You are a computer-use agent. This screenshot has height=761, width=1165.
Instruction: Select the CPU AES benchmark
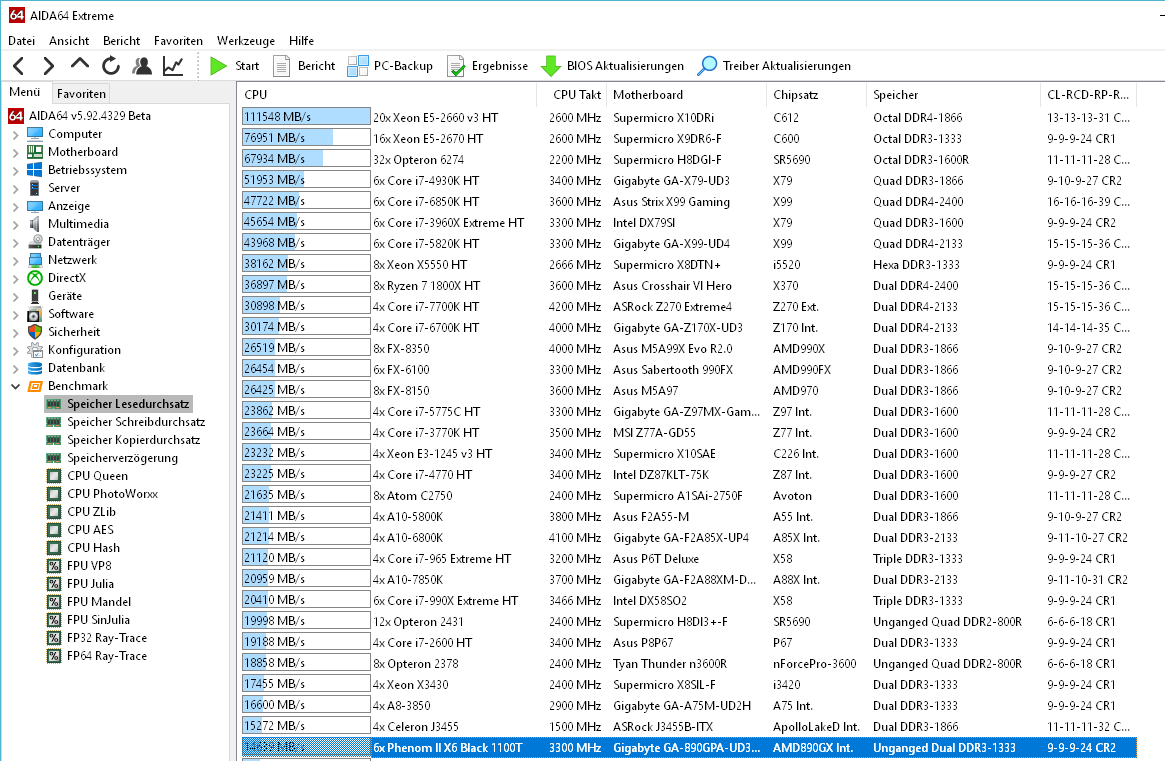click(80, 530)
